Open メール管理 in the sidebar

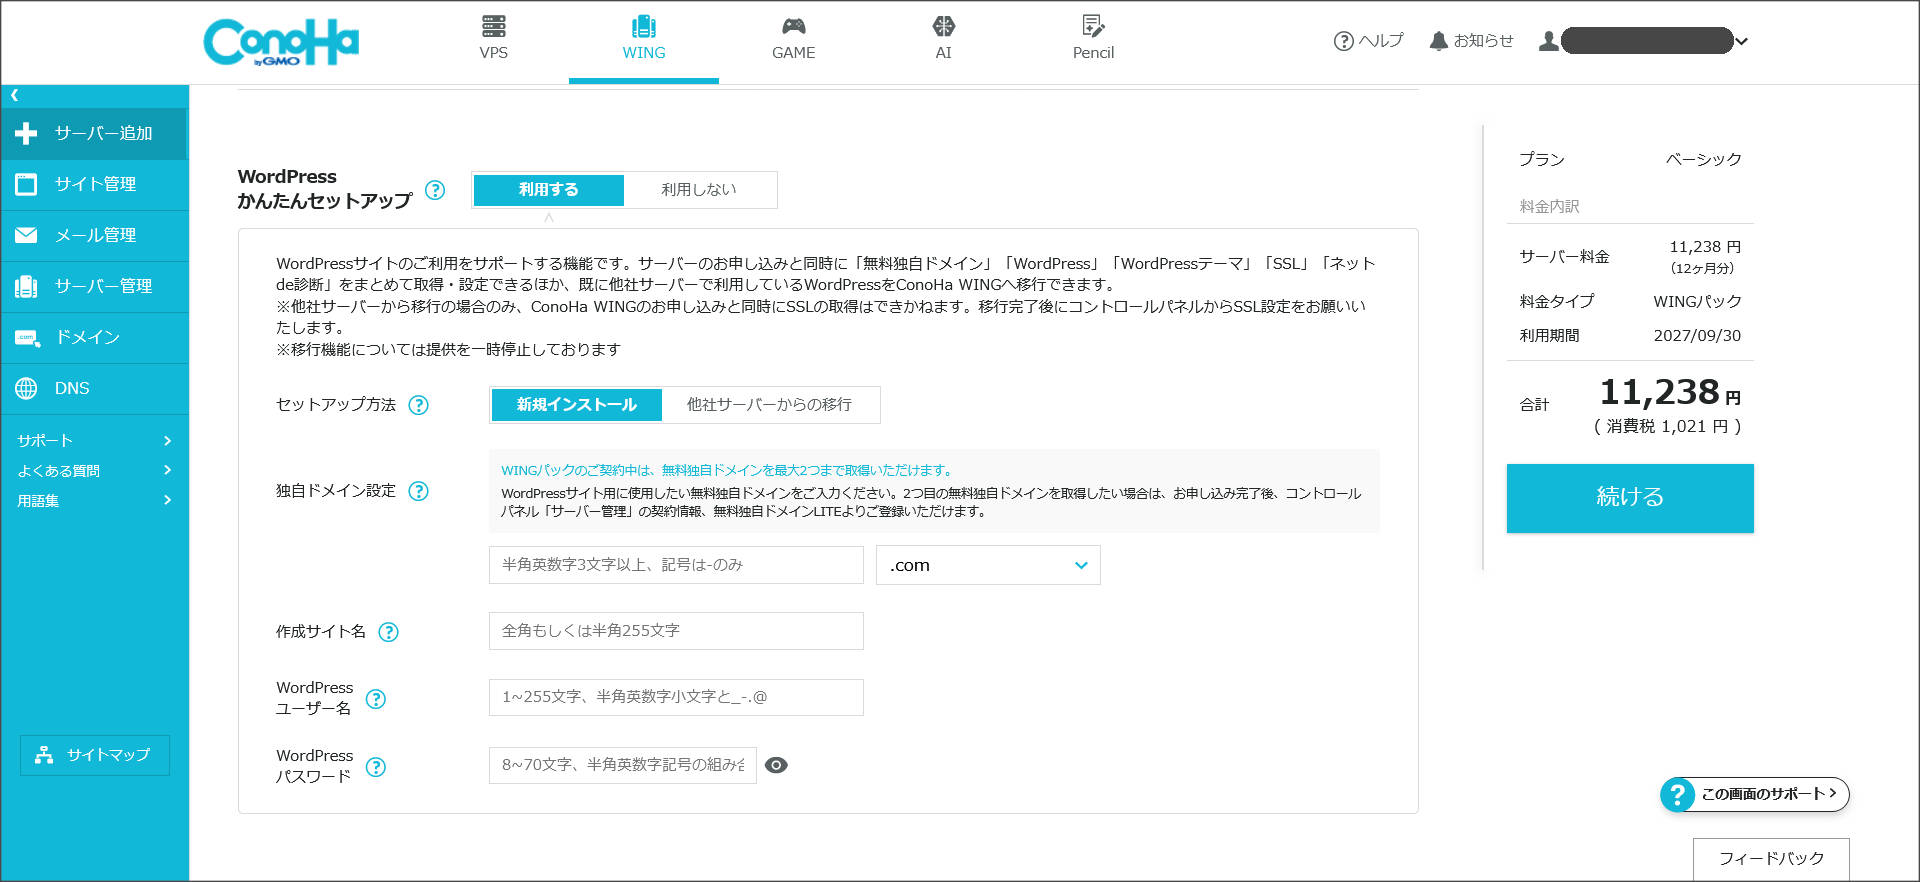[x=94, y=235]
